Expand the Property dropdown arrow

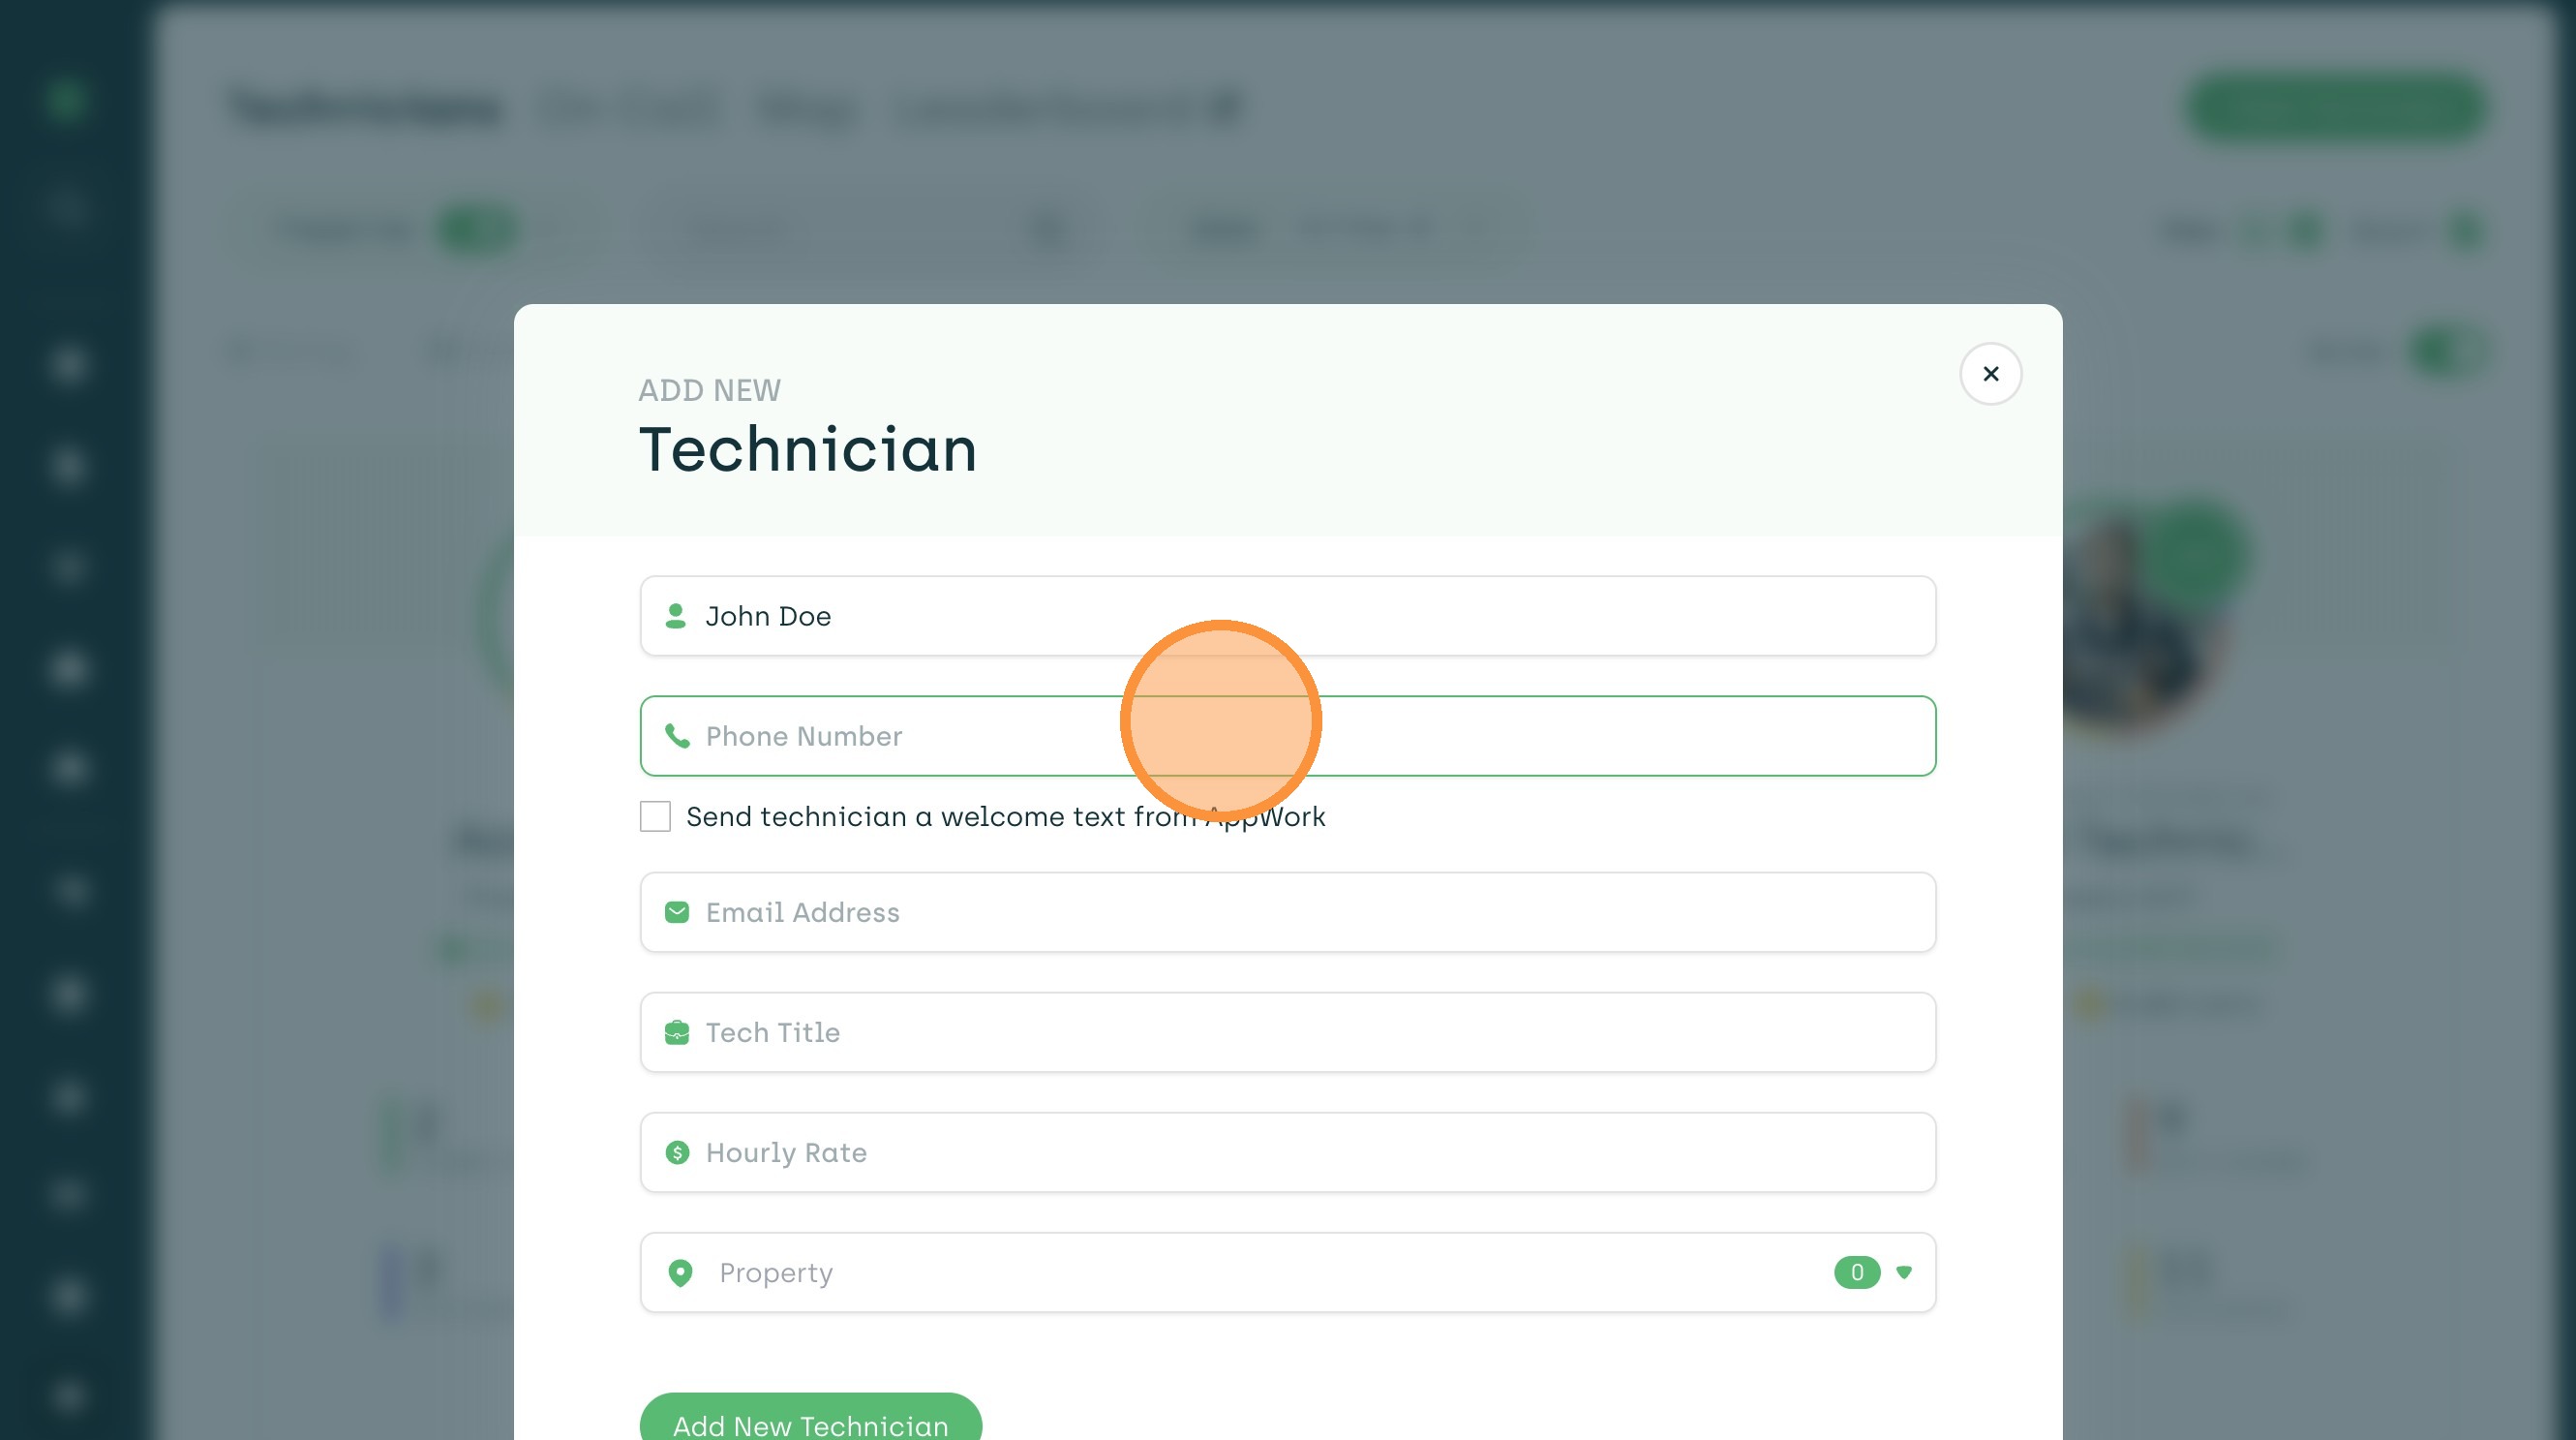(x=1904, y=1272)
